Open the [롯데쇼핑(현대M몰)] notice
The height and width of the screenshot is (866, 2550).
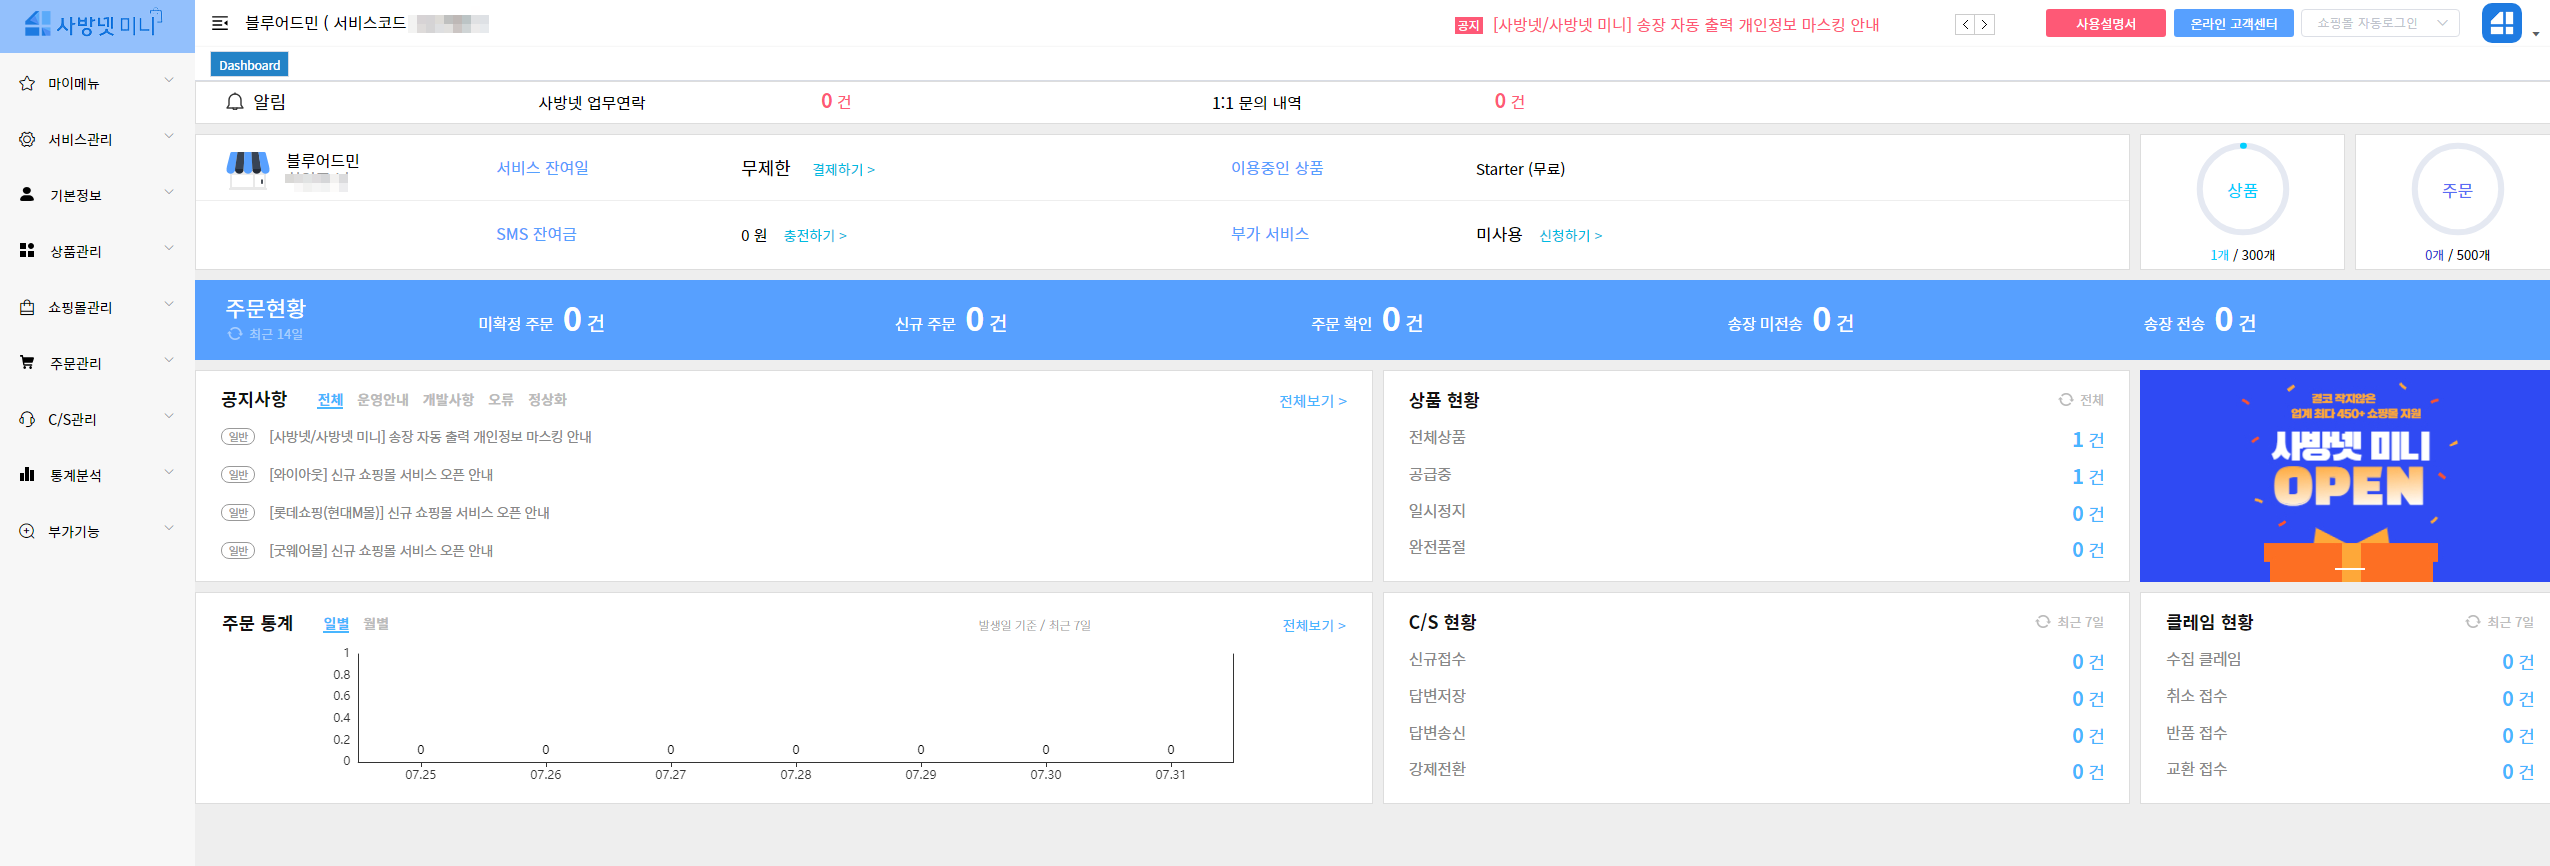click(410, 513)
